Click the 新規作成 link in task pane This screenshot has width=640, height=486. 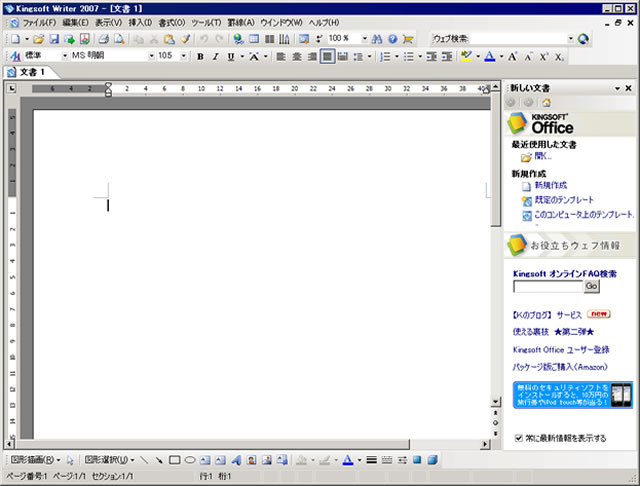tap(551, 185)
